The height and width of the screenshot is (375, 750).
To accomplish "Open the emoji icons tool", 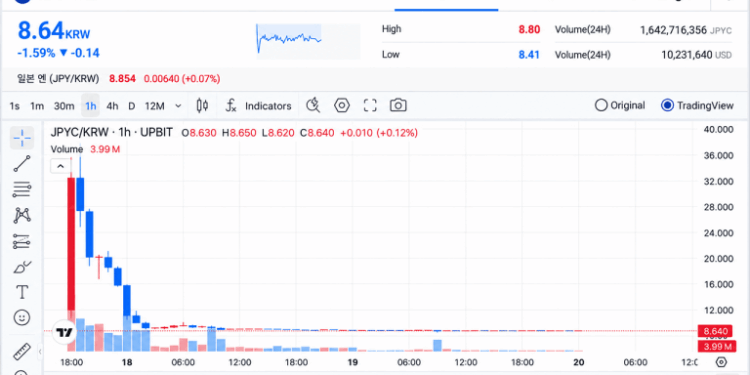I will pos(22,318).
